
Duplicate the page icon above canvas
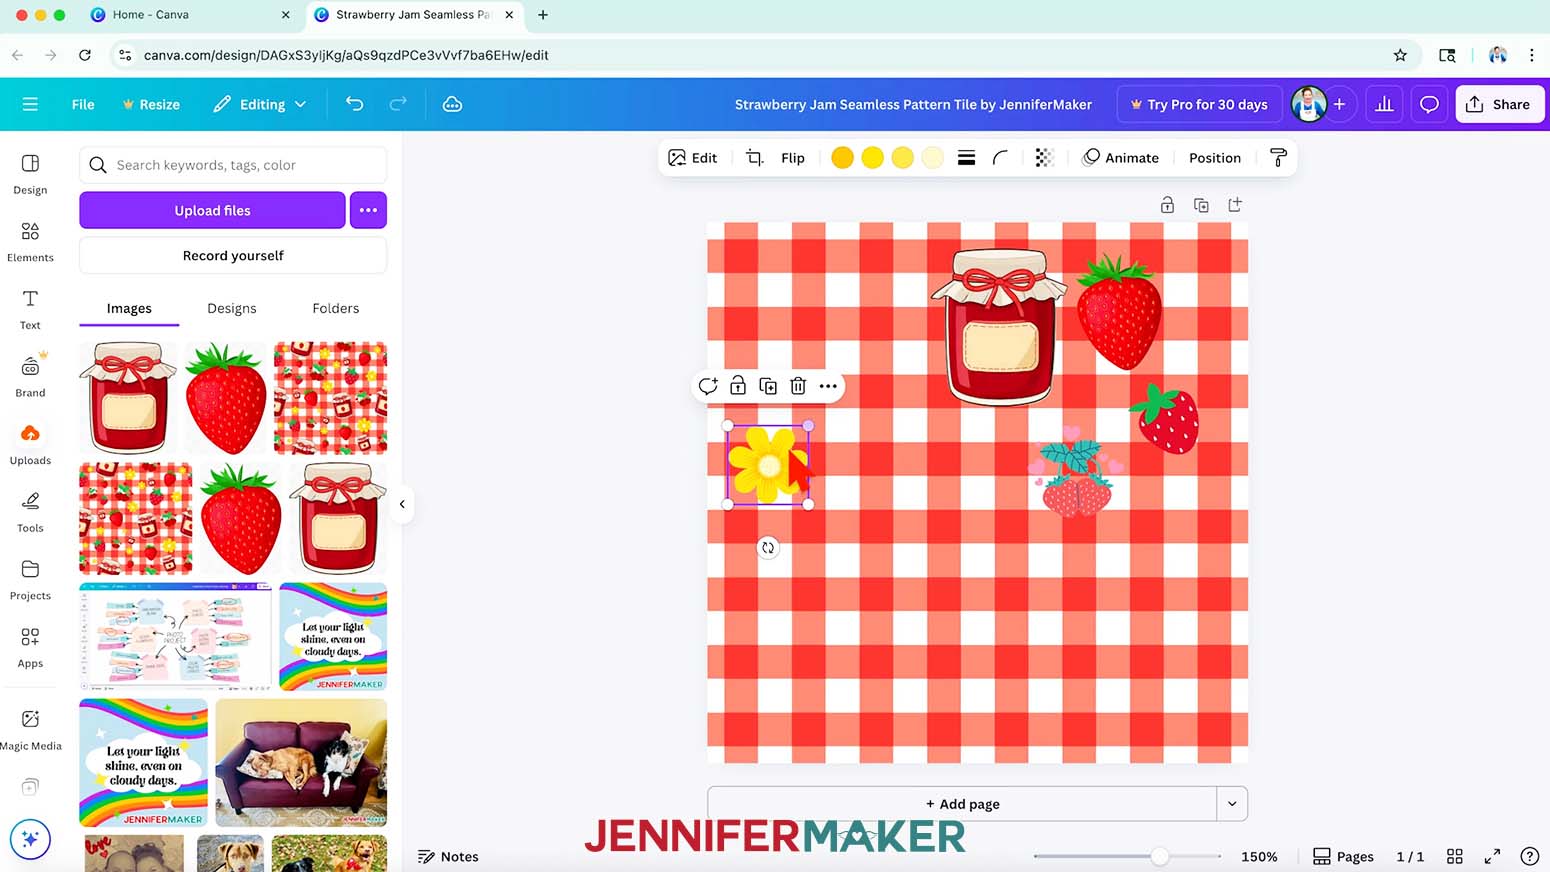pyautogui.click(x=1201, y=205)
